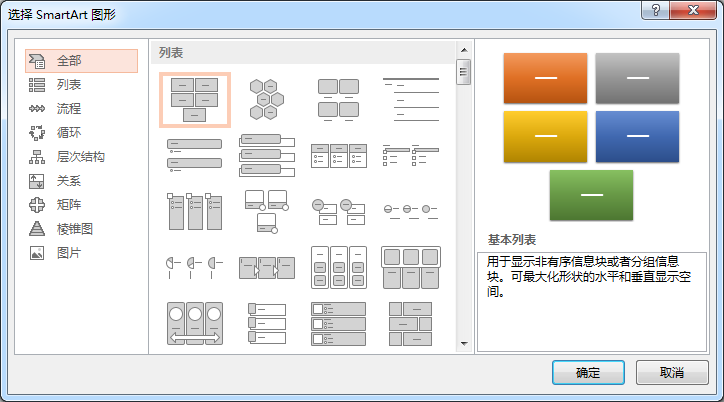The height and width of the screenshot is (402, 724).
Task: Select the bending picture accent list with circles
Action: click(x=267, y=211)
